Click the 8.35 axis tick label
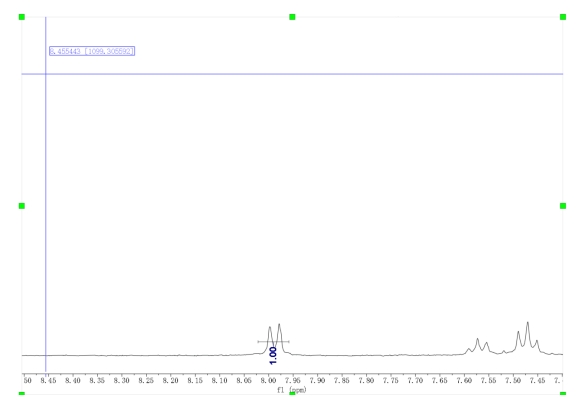Image resolution: width=584 pixels, height=408 pixels. point(97,380)
